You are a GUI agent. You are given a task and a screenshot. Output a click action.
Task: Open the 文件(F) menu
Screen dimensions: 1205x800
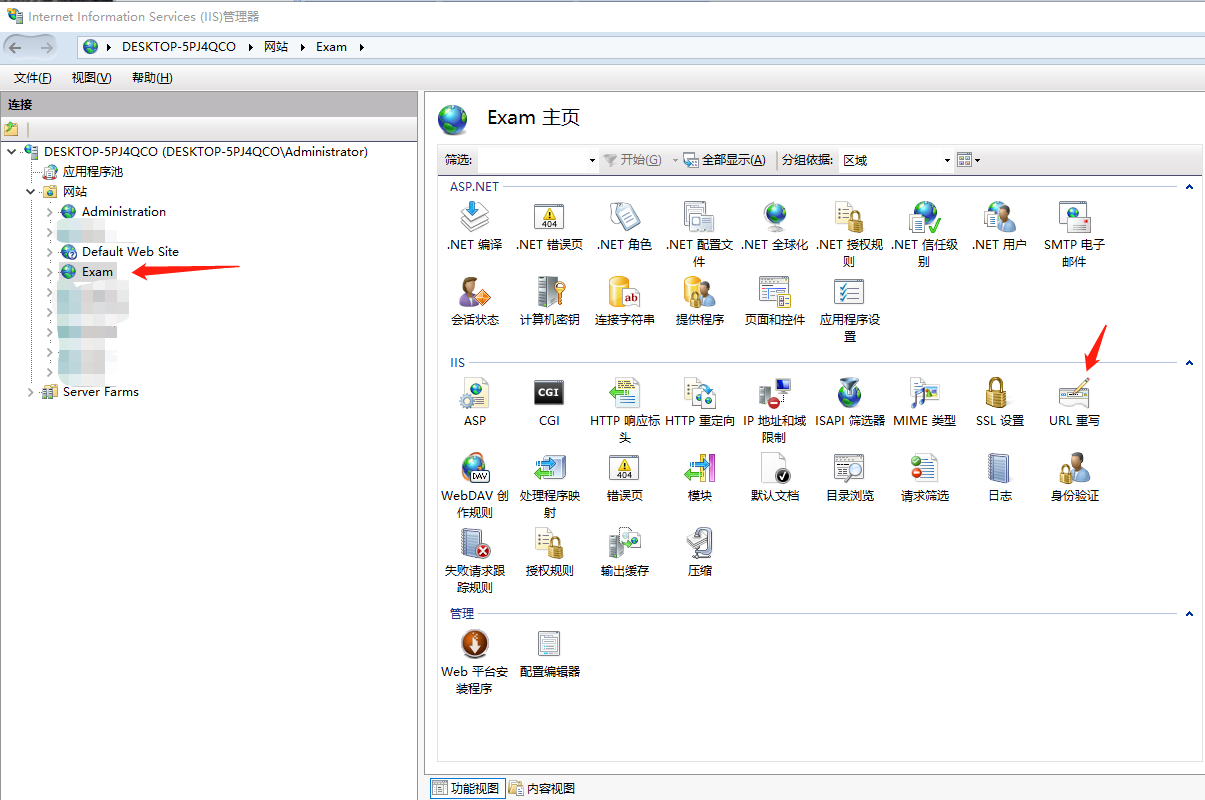(33, 78)
